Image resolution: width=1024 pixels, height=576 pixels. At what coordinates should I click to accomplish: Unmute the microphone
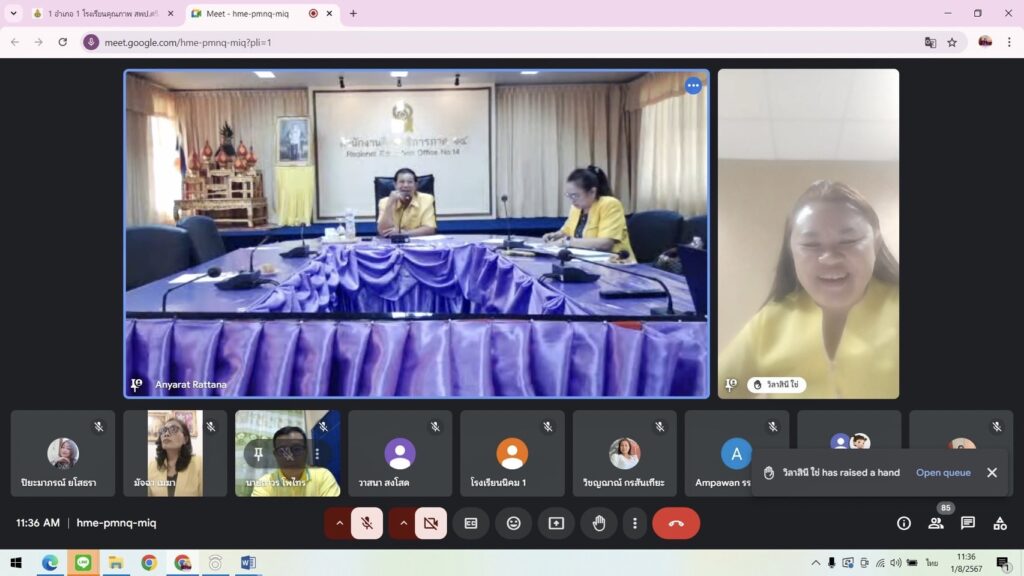pos(367,523)
